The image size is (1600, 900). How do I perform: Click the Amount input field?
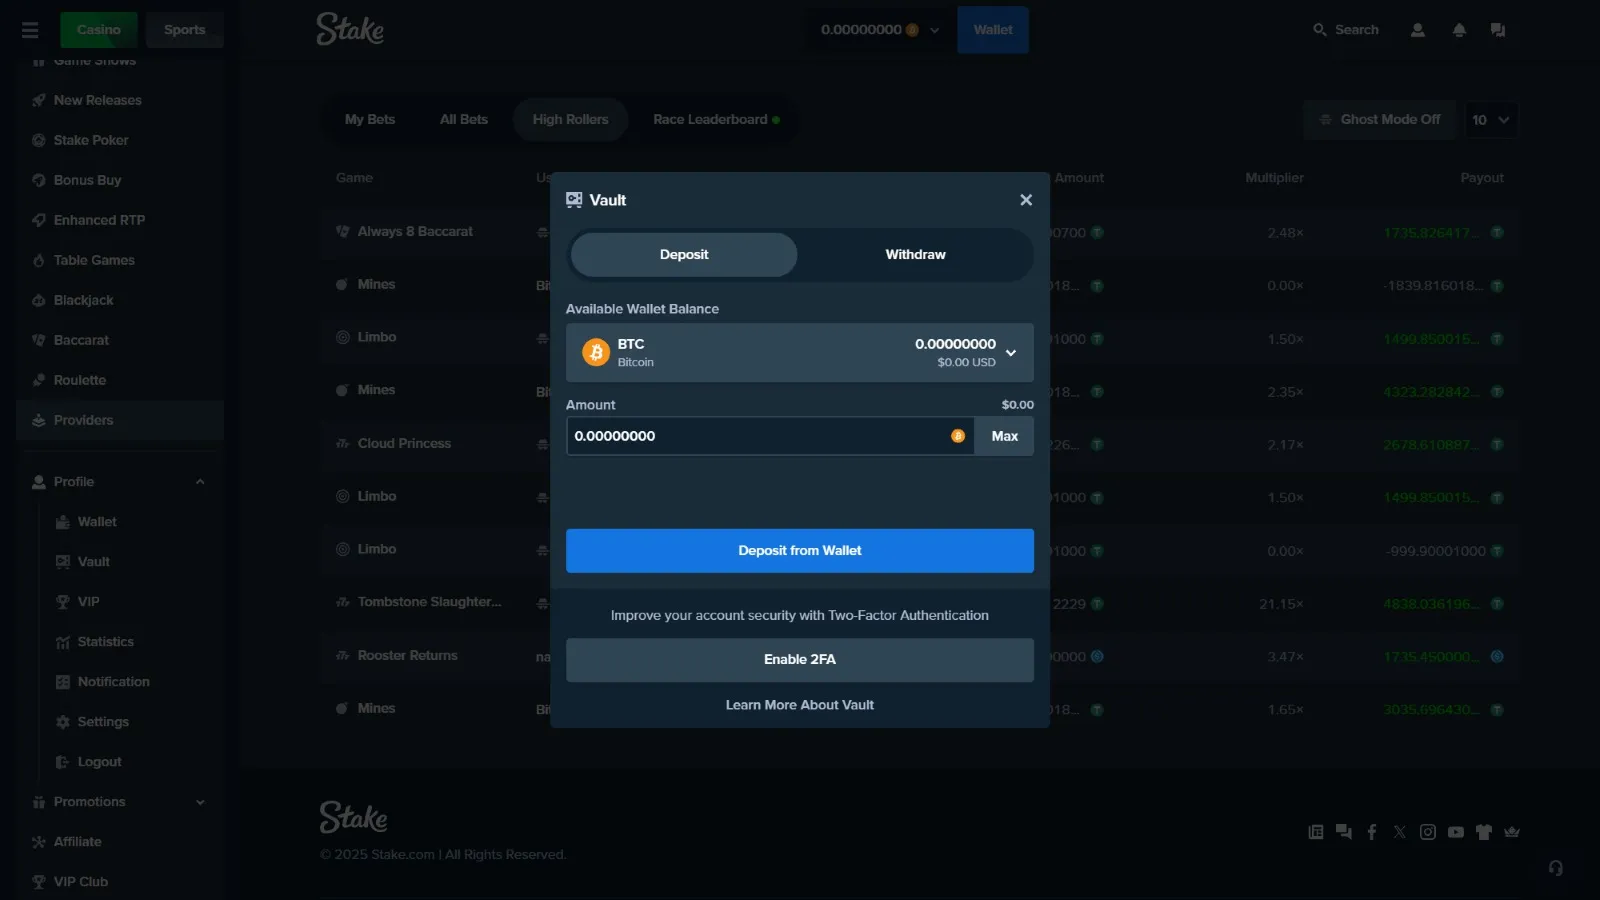(x=755, y=436)
